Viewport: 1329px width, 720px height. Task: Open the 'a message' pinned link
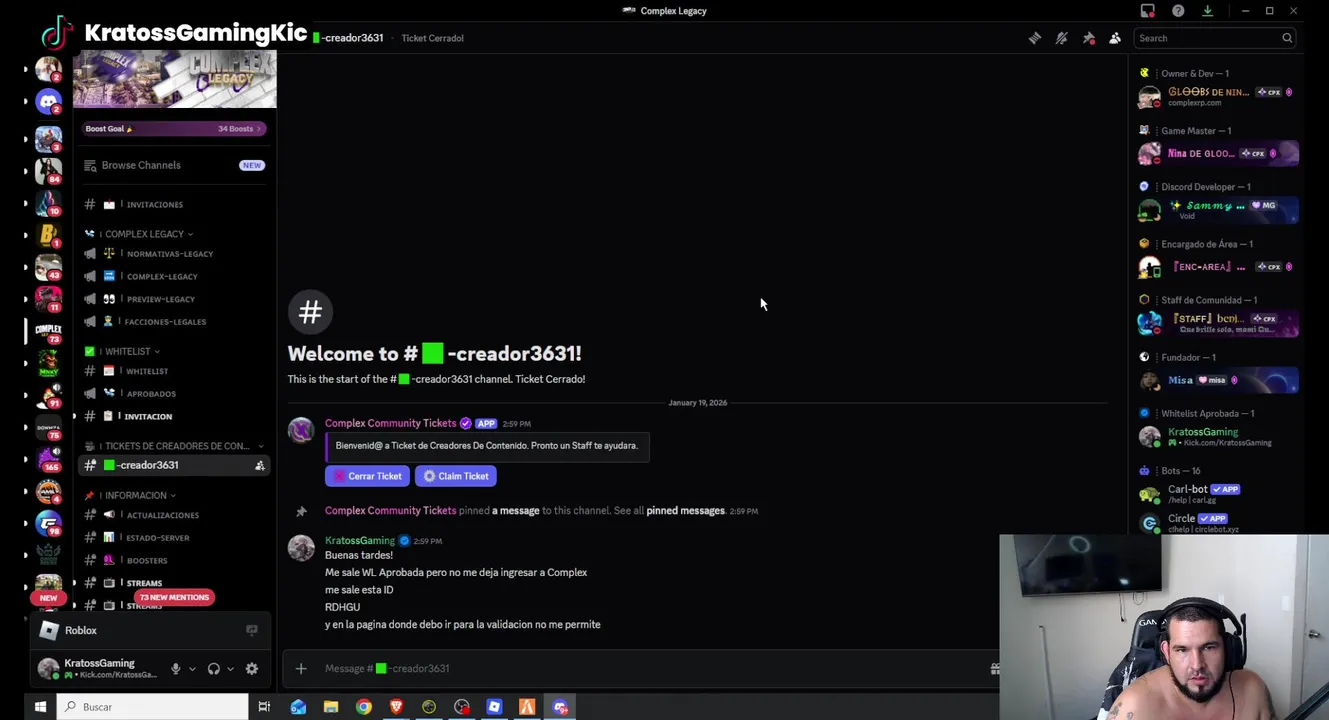tap(515, 511)
